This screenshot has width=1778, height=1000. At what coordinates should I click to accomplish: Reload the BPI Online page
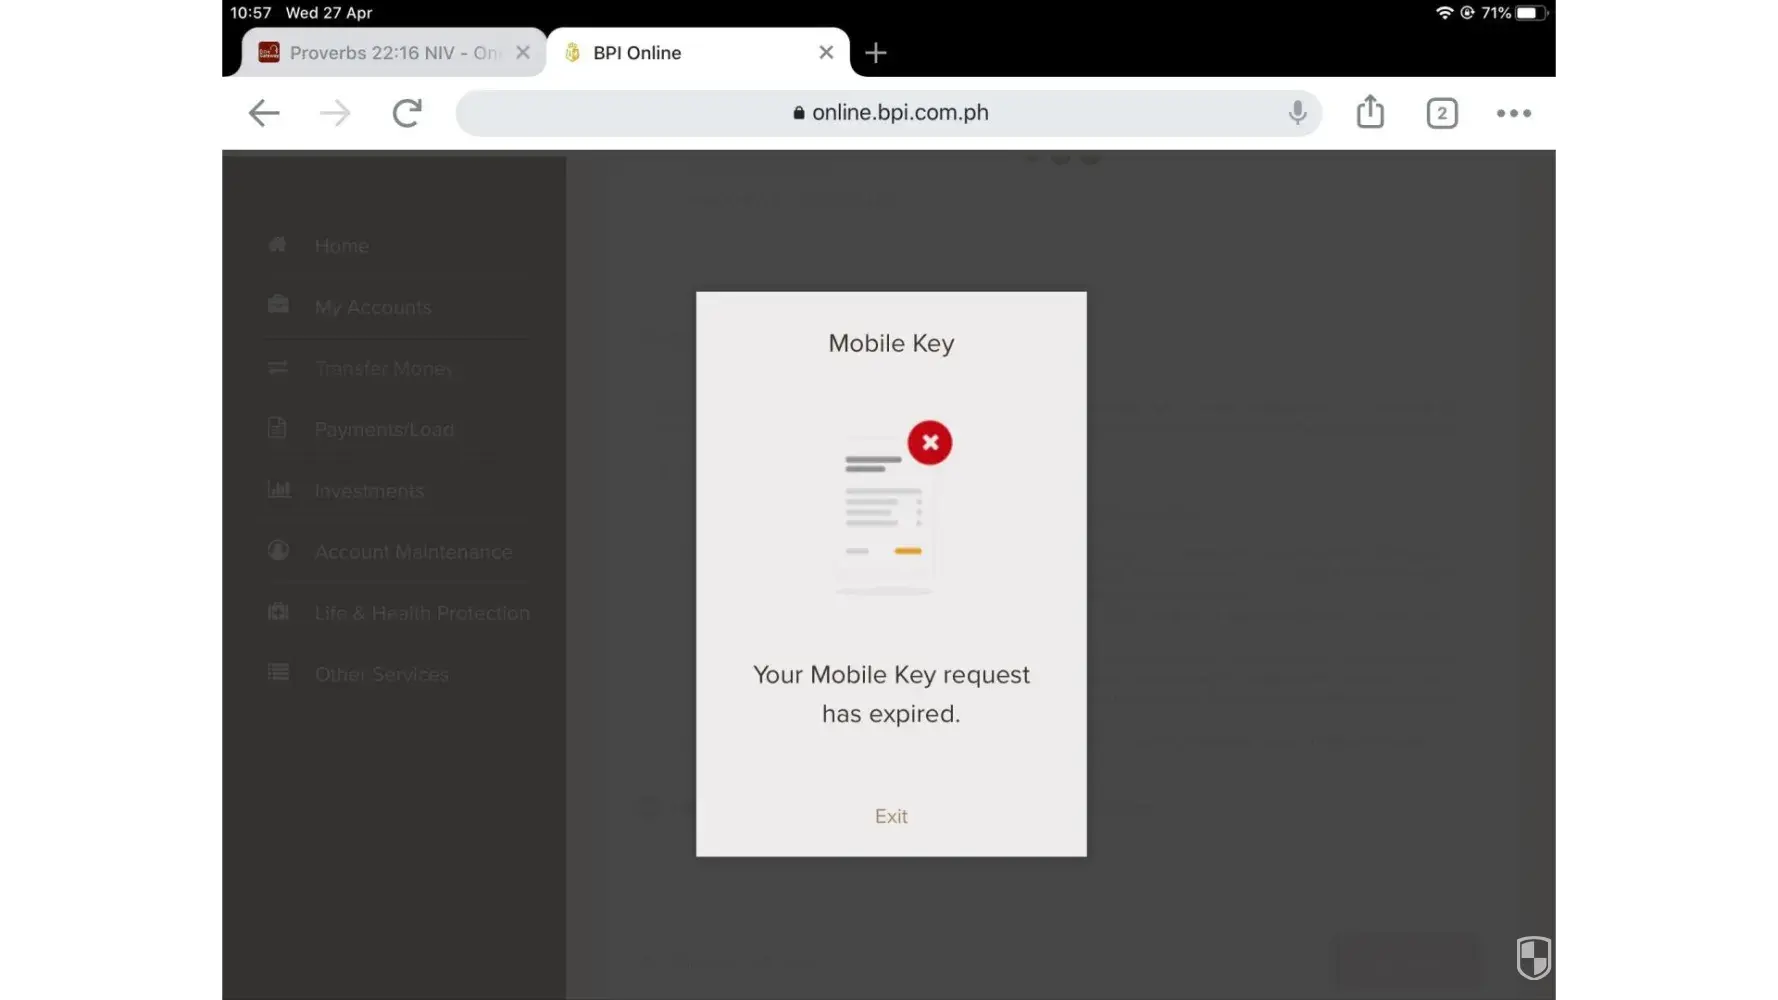(407, 113)
